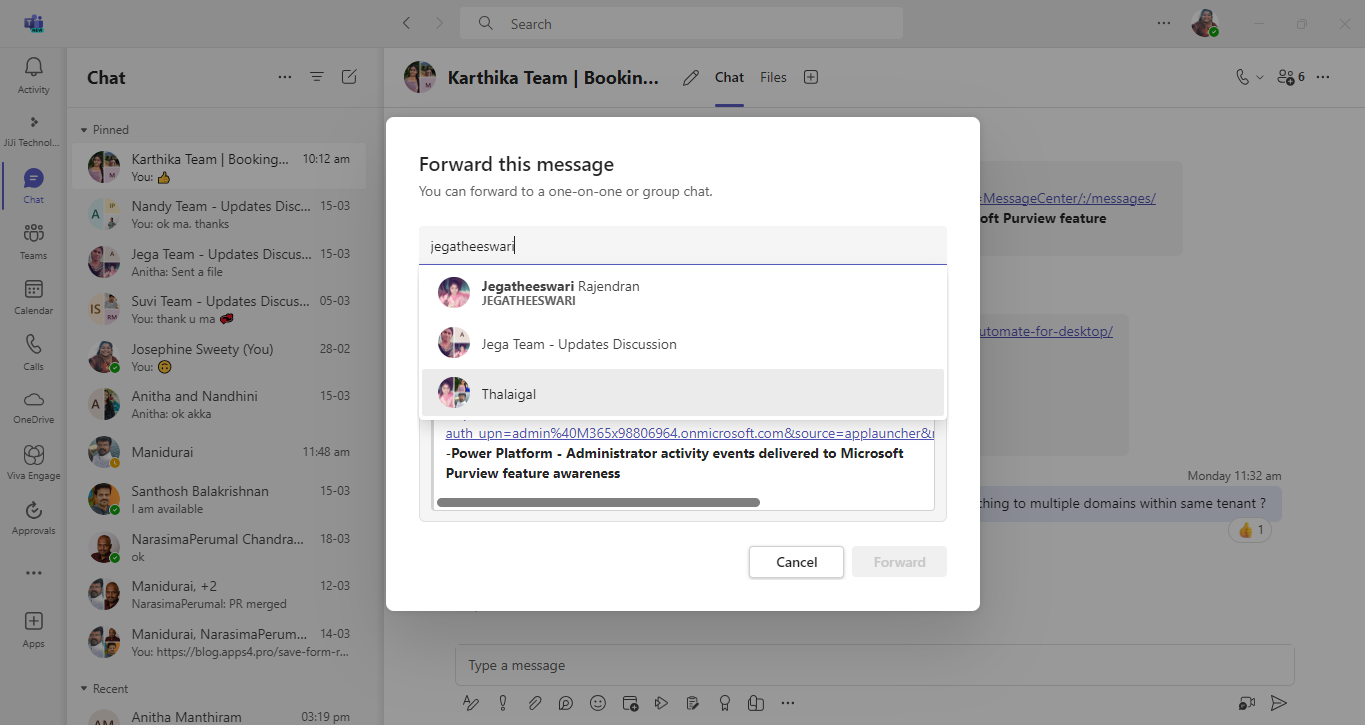Switch to the Files tab
Screen dimensions: 1365x725
(x=773, y=77)
